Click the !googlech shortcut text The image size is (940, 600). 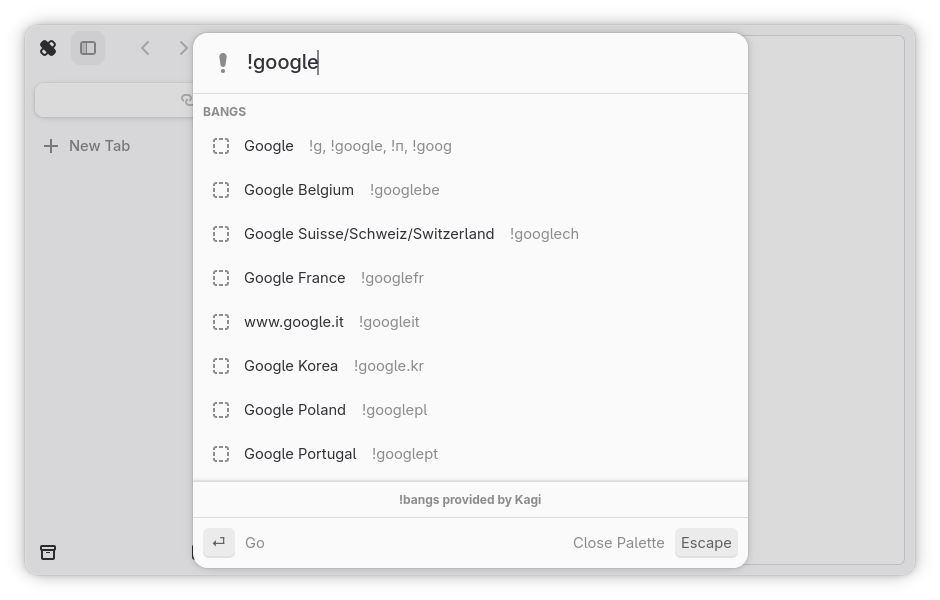pyautogui.click(x=544, y=234)
